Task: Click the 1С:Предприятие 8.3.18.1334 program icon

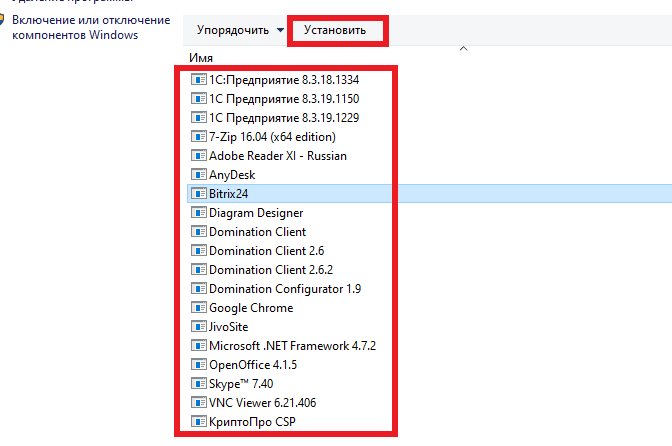Action: pos(199,80)
